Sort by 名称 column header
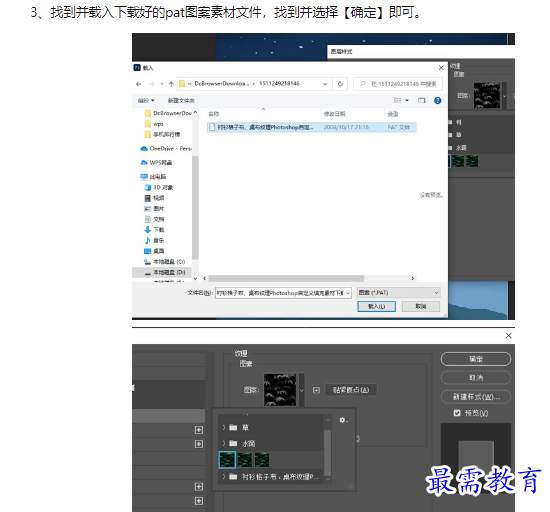Image resolution: width=550 pixels, height=512 pixels. point(214,114)
